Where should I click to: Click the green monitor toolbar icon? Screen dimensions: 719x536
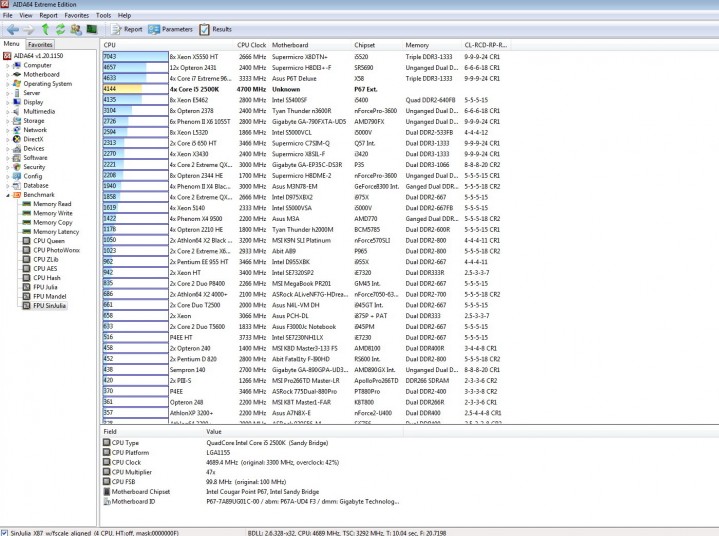point(92,29)
